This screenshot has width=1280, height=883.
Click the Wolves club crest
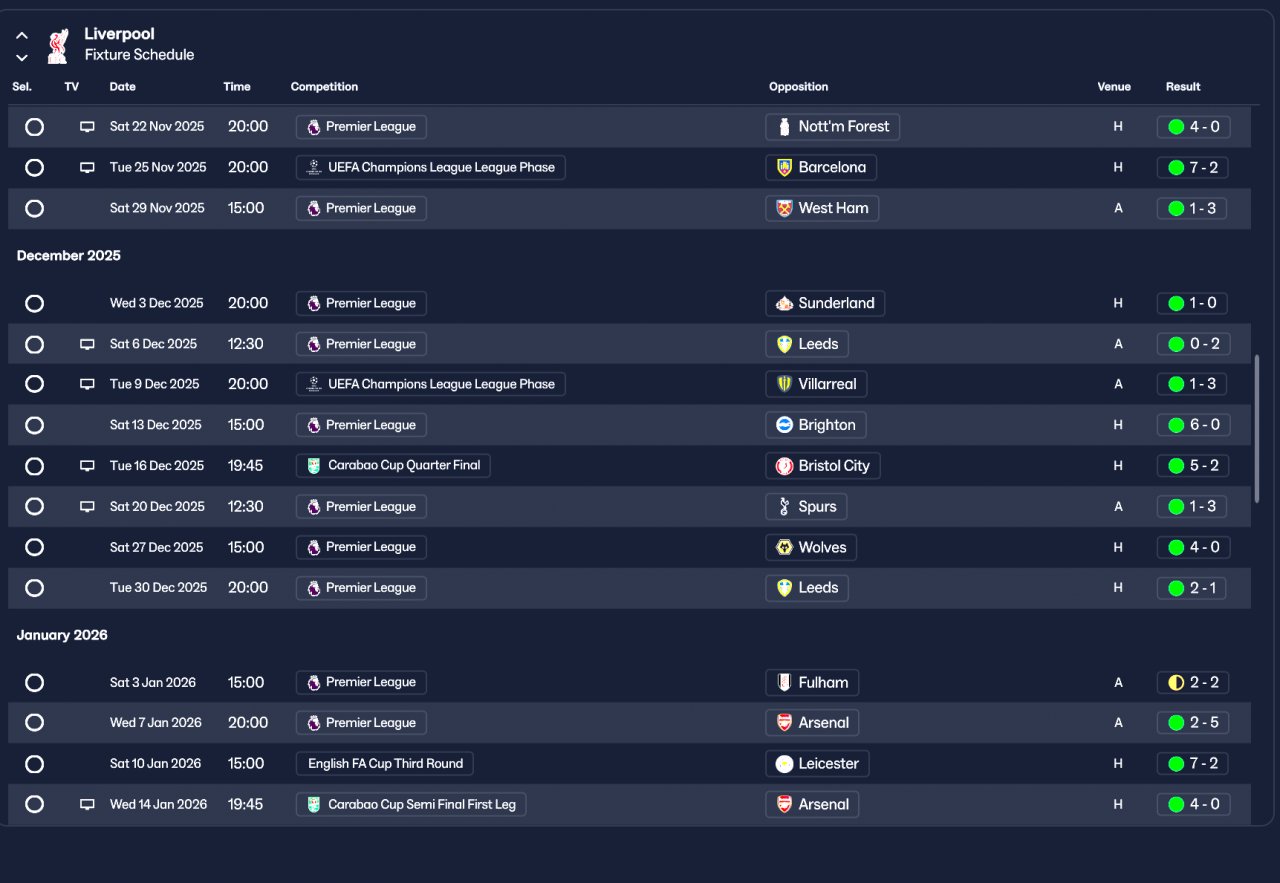pyautogui.click(x=785, y=548)
